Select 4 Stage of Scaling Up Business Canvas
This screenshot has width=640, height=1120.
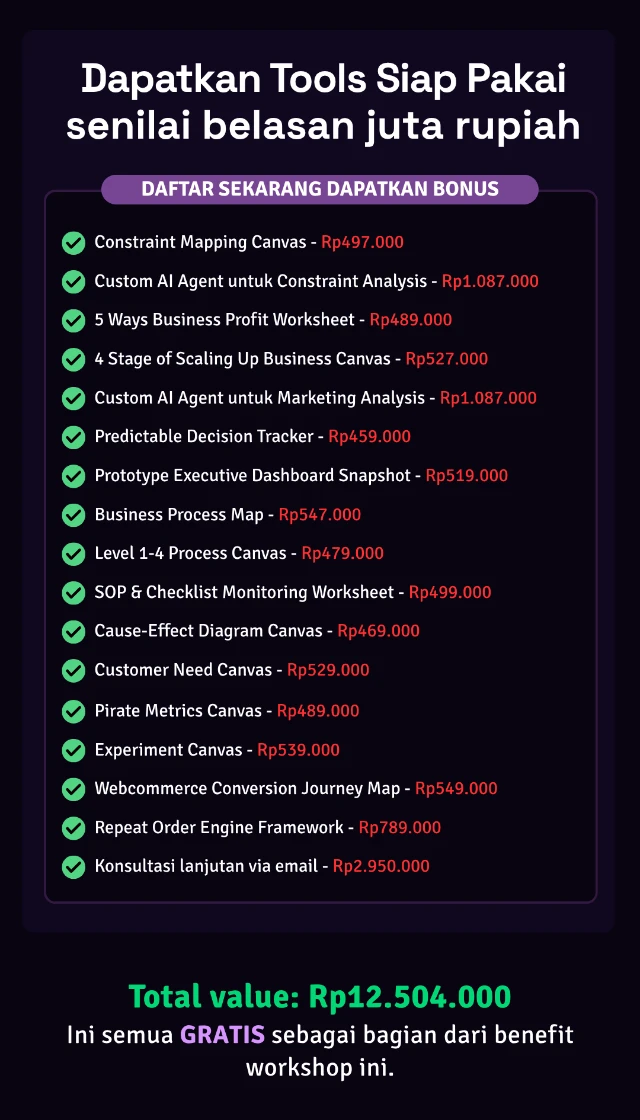click(x=243, y=359)
